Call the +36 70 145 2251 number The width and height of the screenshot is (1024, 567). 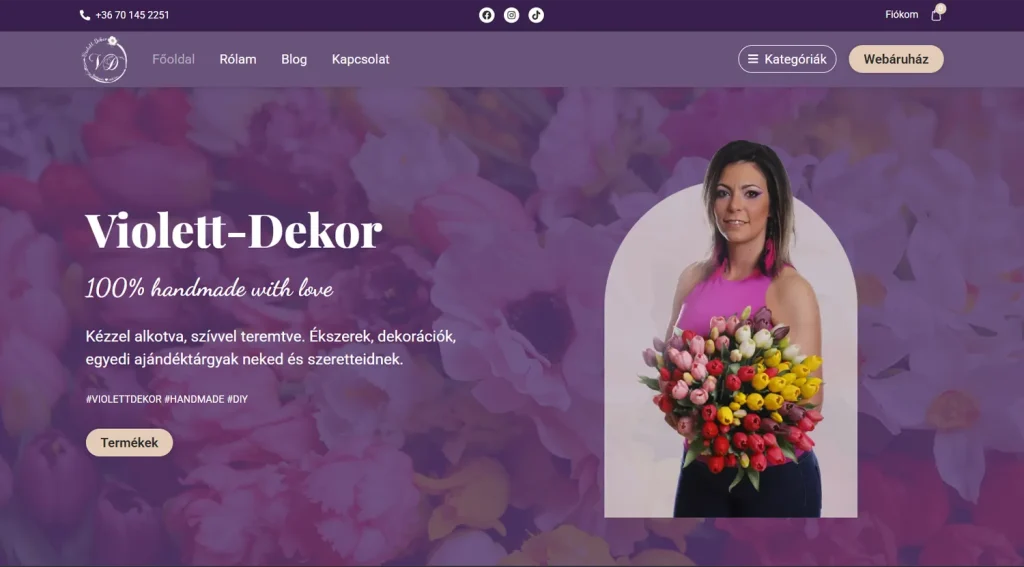pos(132,15)
